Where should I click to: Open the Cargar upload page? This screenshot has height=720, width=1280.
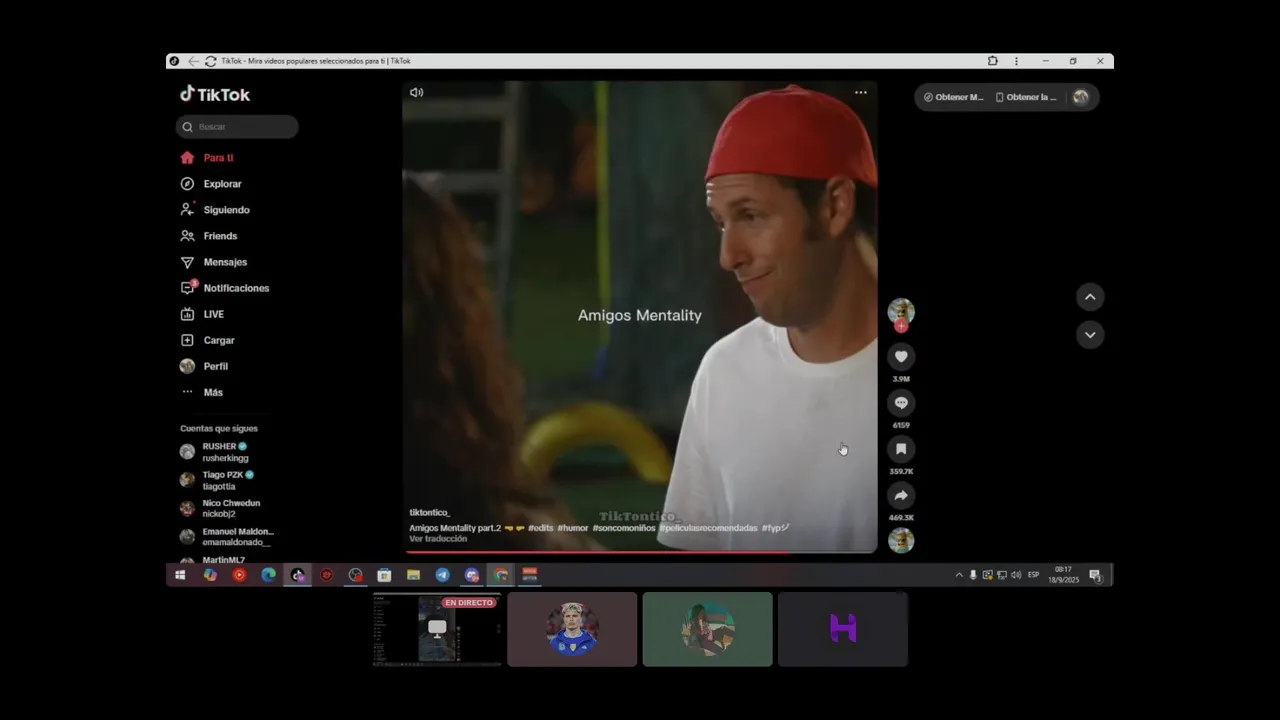208,340
